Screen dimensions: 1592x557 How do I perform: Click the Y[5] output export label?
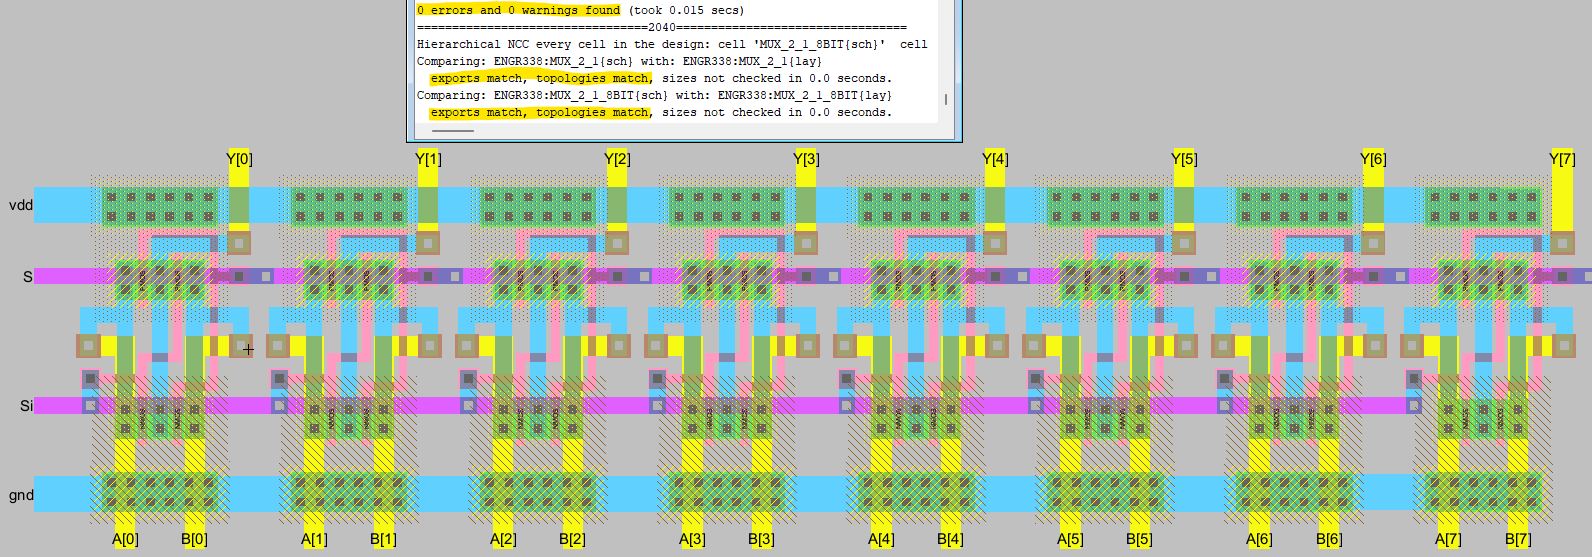pyautogui.click(x=1184, y=159)
